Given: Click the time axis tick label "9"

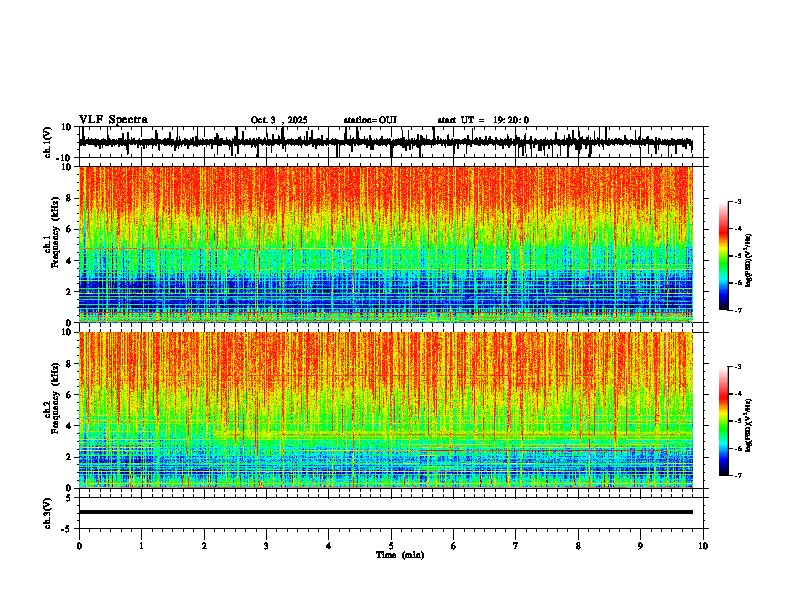Looking at the screenshot, I should (x=640, y=546).
